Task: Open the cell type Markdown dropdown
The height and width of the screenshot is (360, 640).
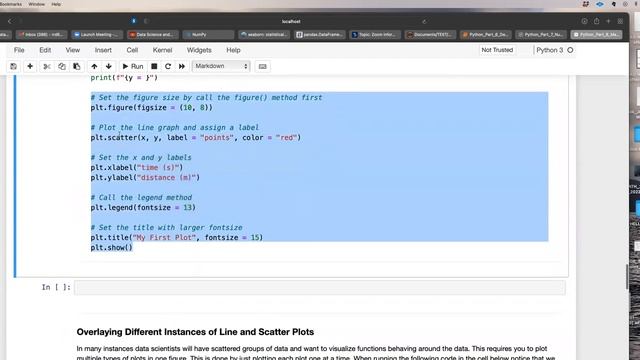Action: point(221,66)
